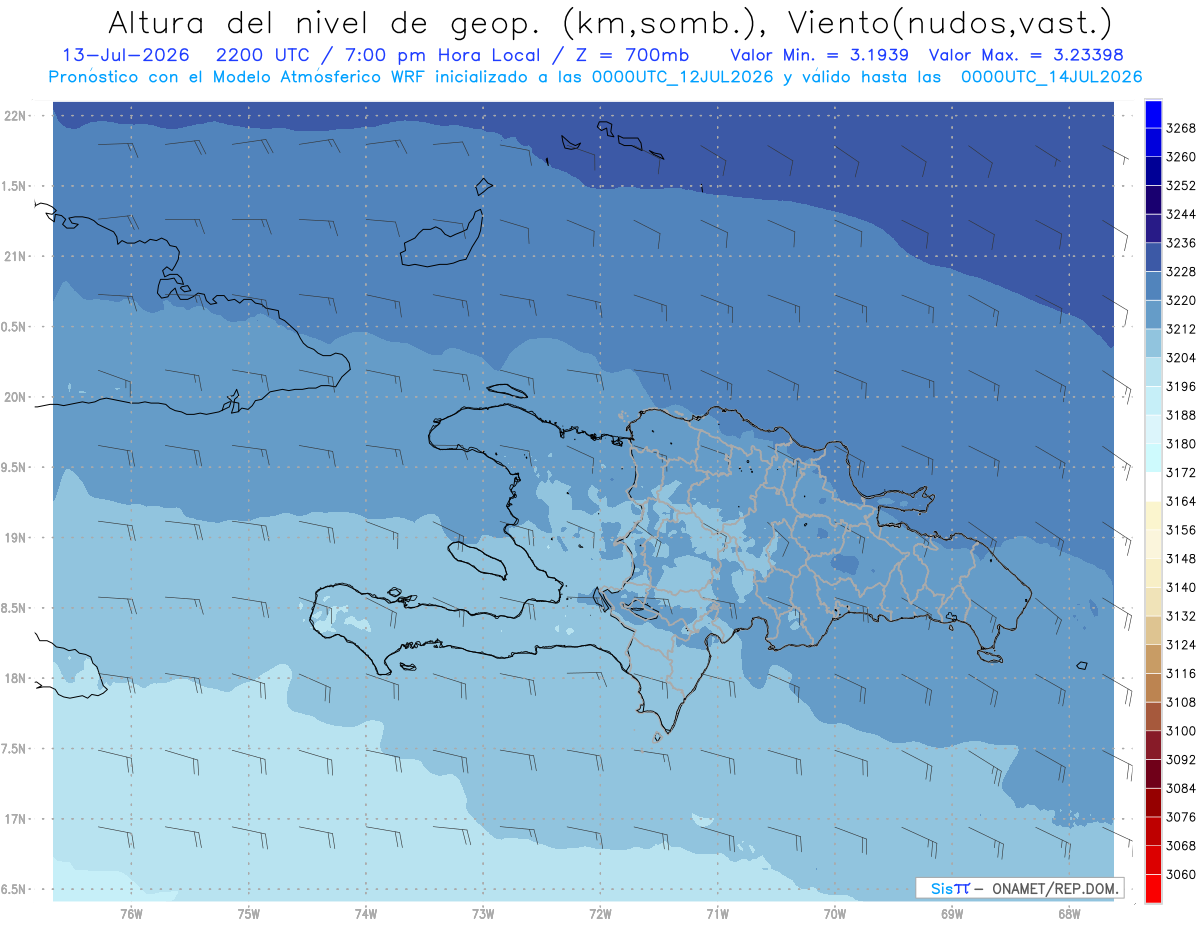
Task: Click the '3180' color scale value
Action: click(1181, 443)
